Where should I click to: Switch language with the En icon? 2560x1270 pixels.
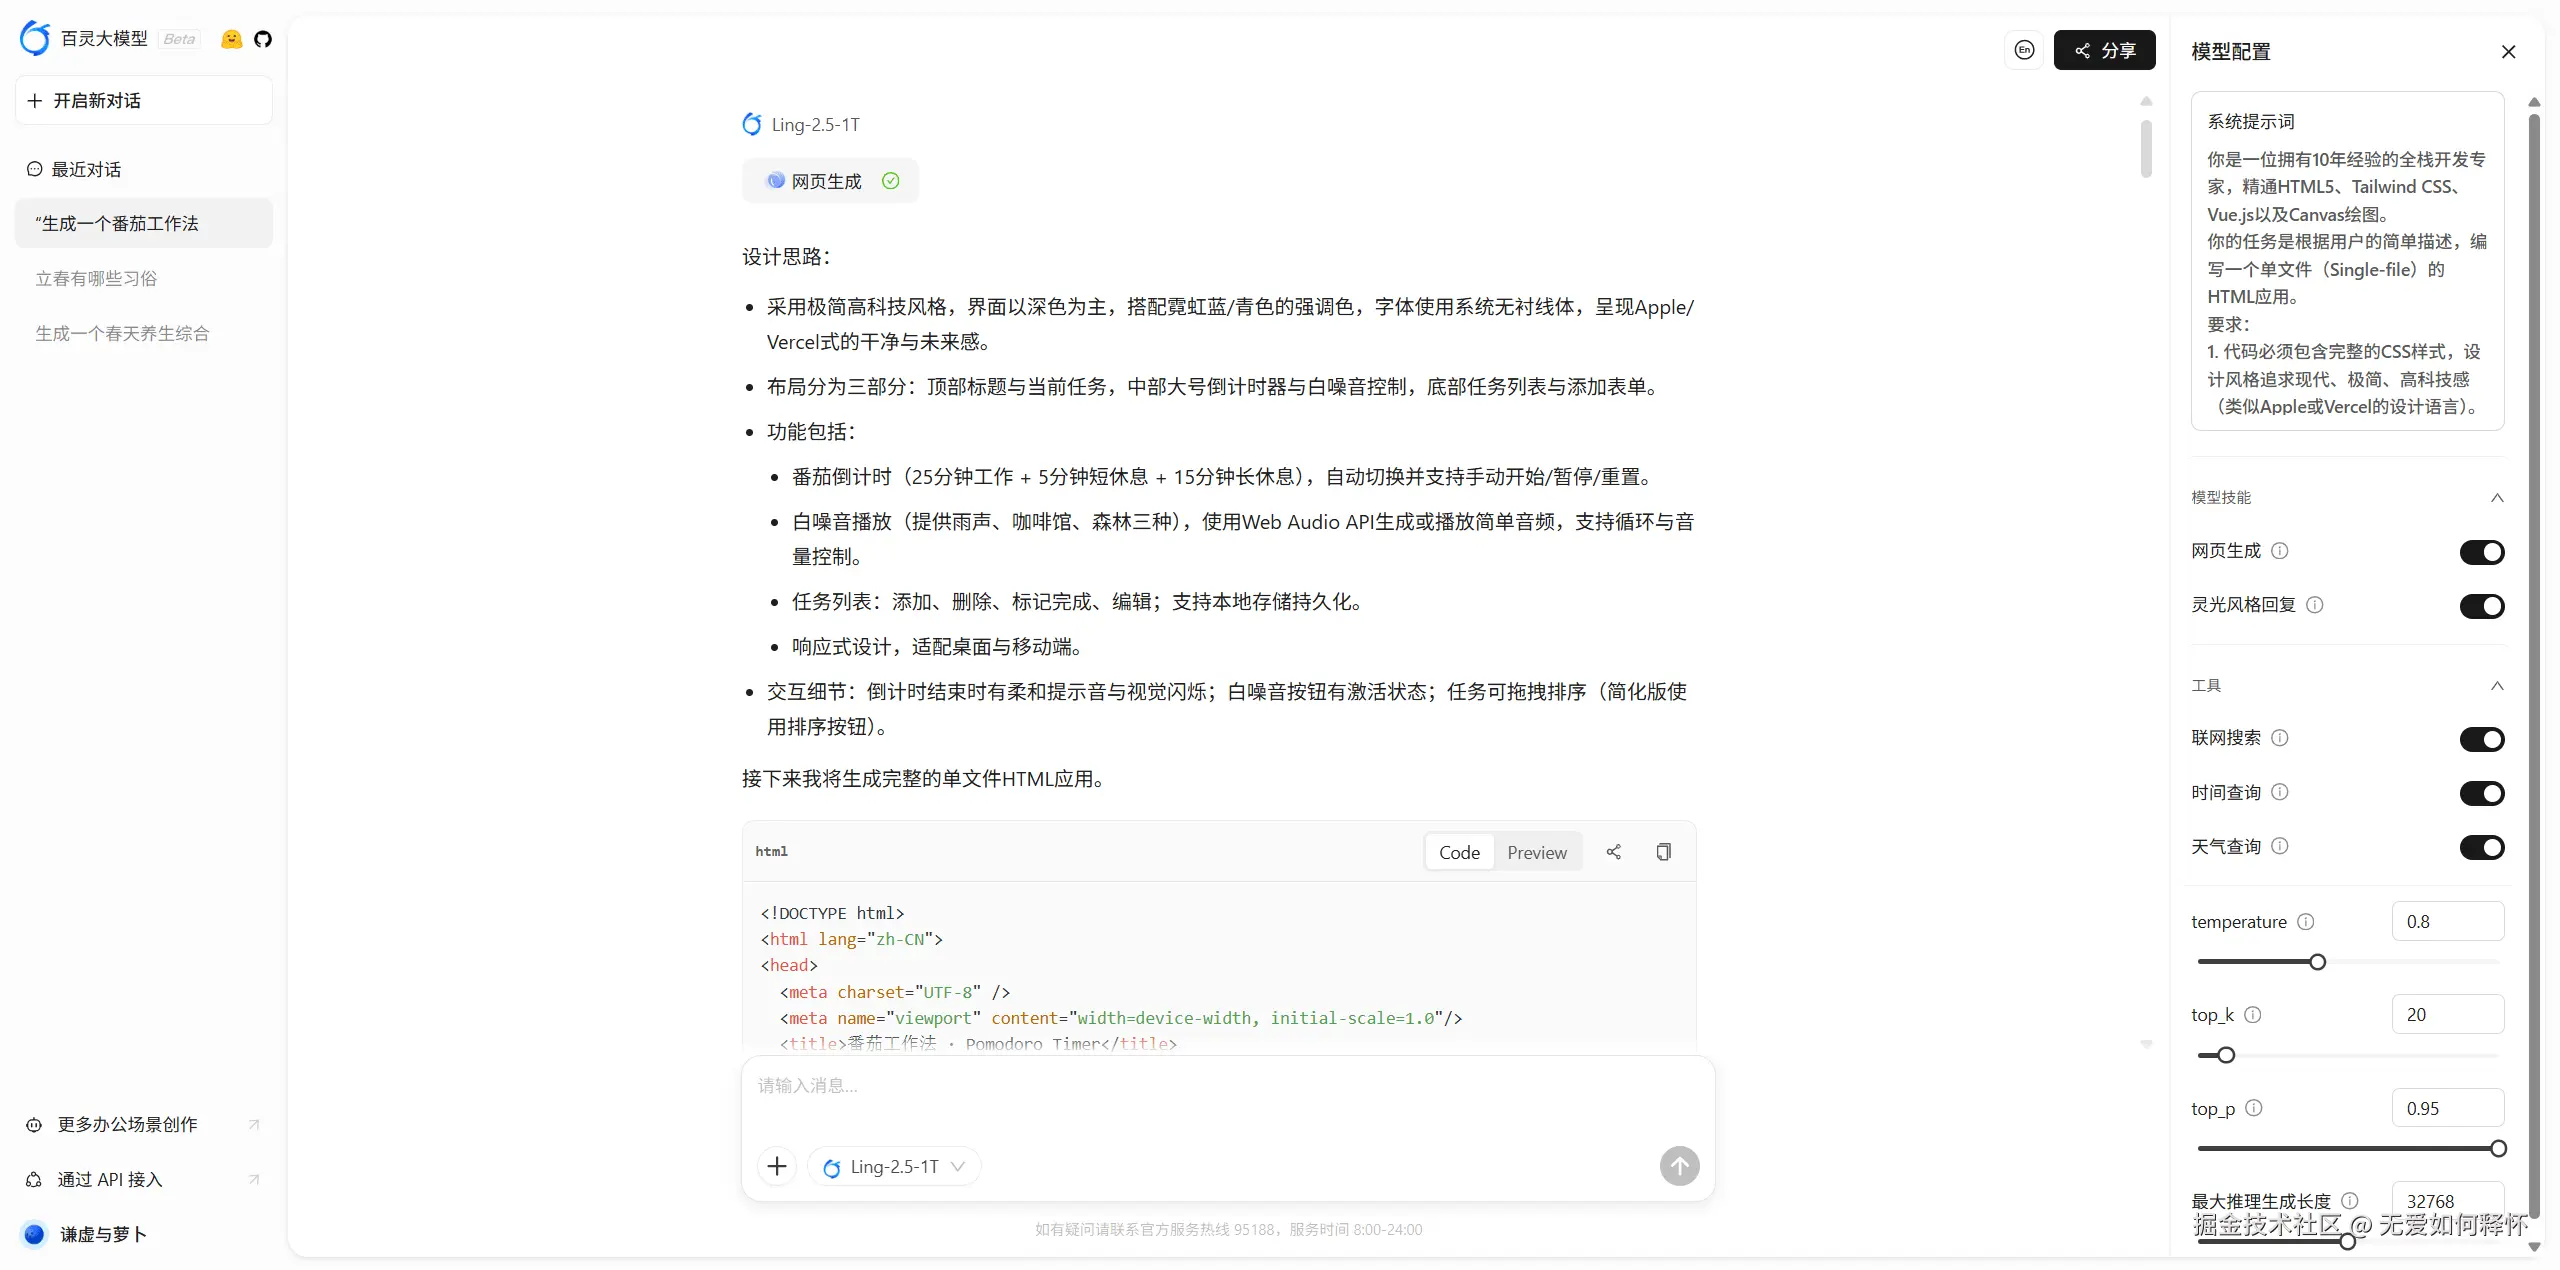click(2024, 50)
